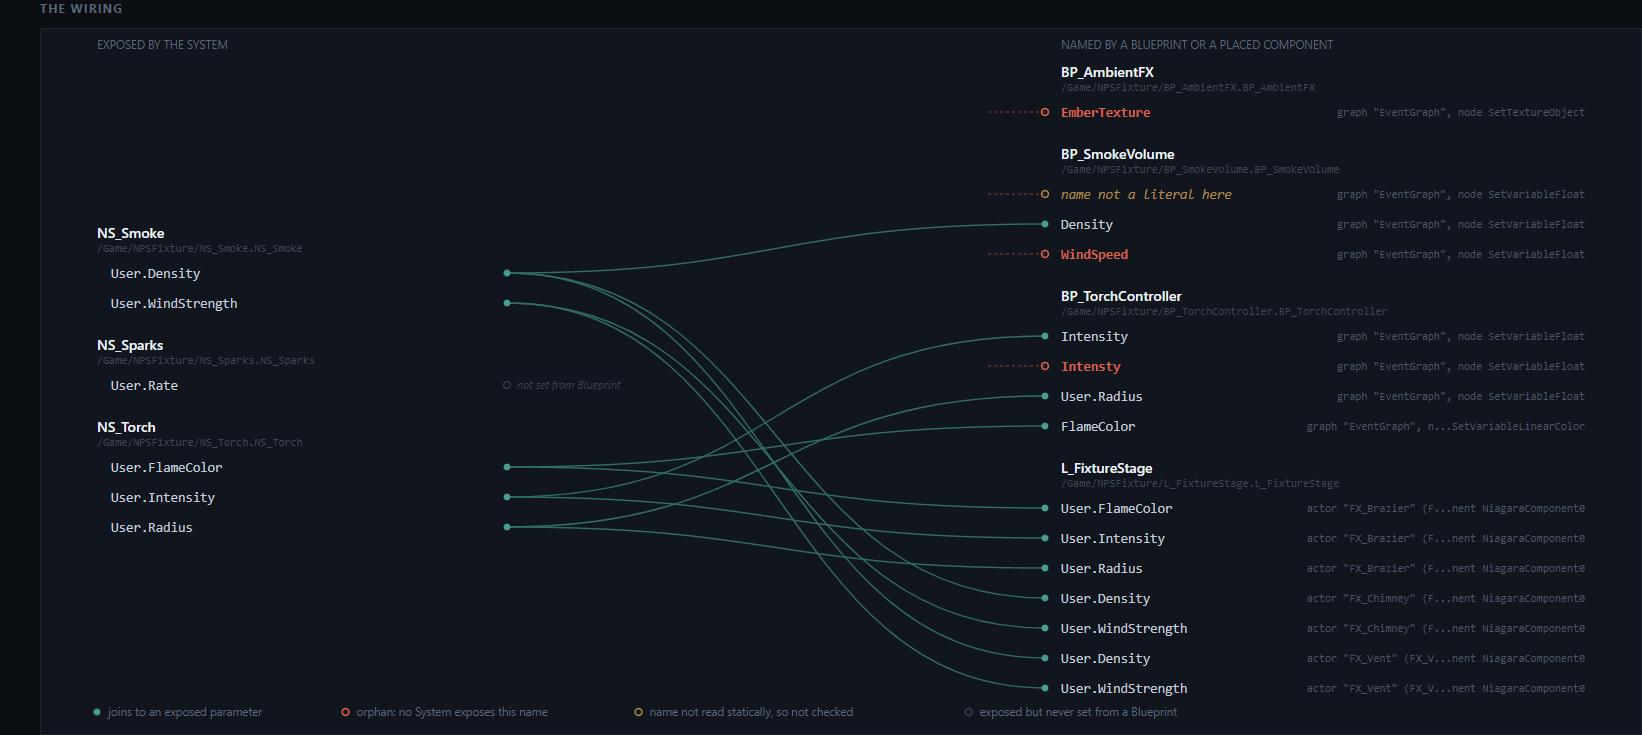The width and height of the screenshot is (1642, 735).
Task: Click the 'joins to an exposed parameter' legend dot
Action: 97,712
